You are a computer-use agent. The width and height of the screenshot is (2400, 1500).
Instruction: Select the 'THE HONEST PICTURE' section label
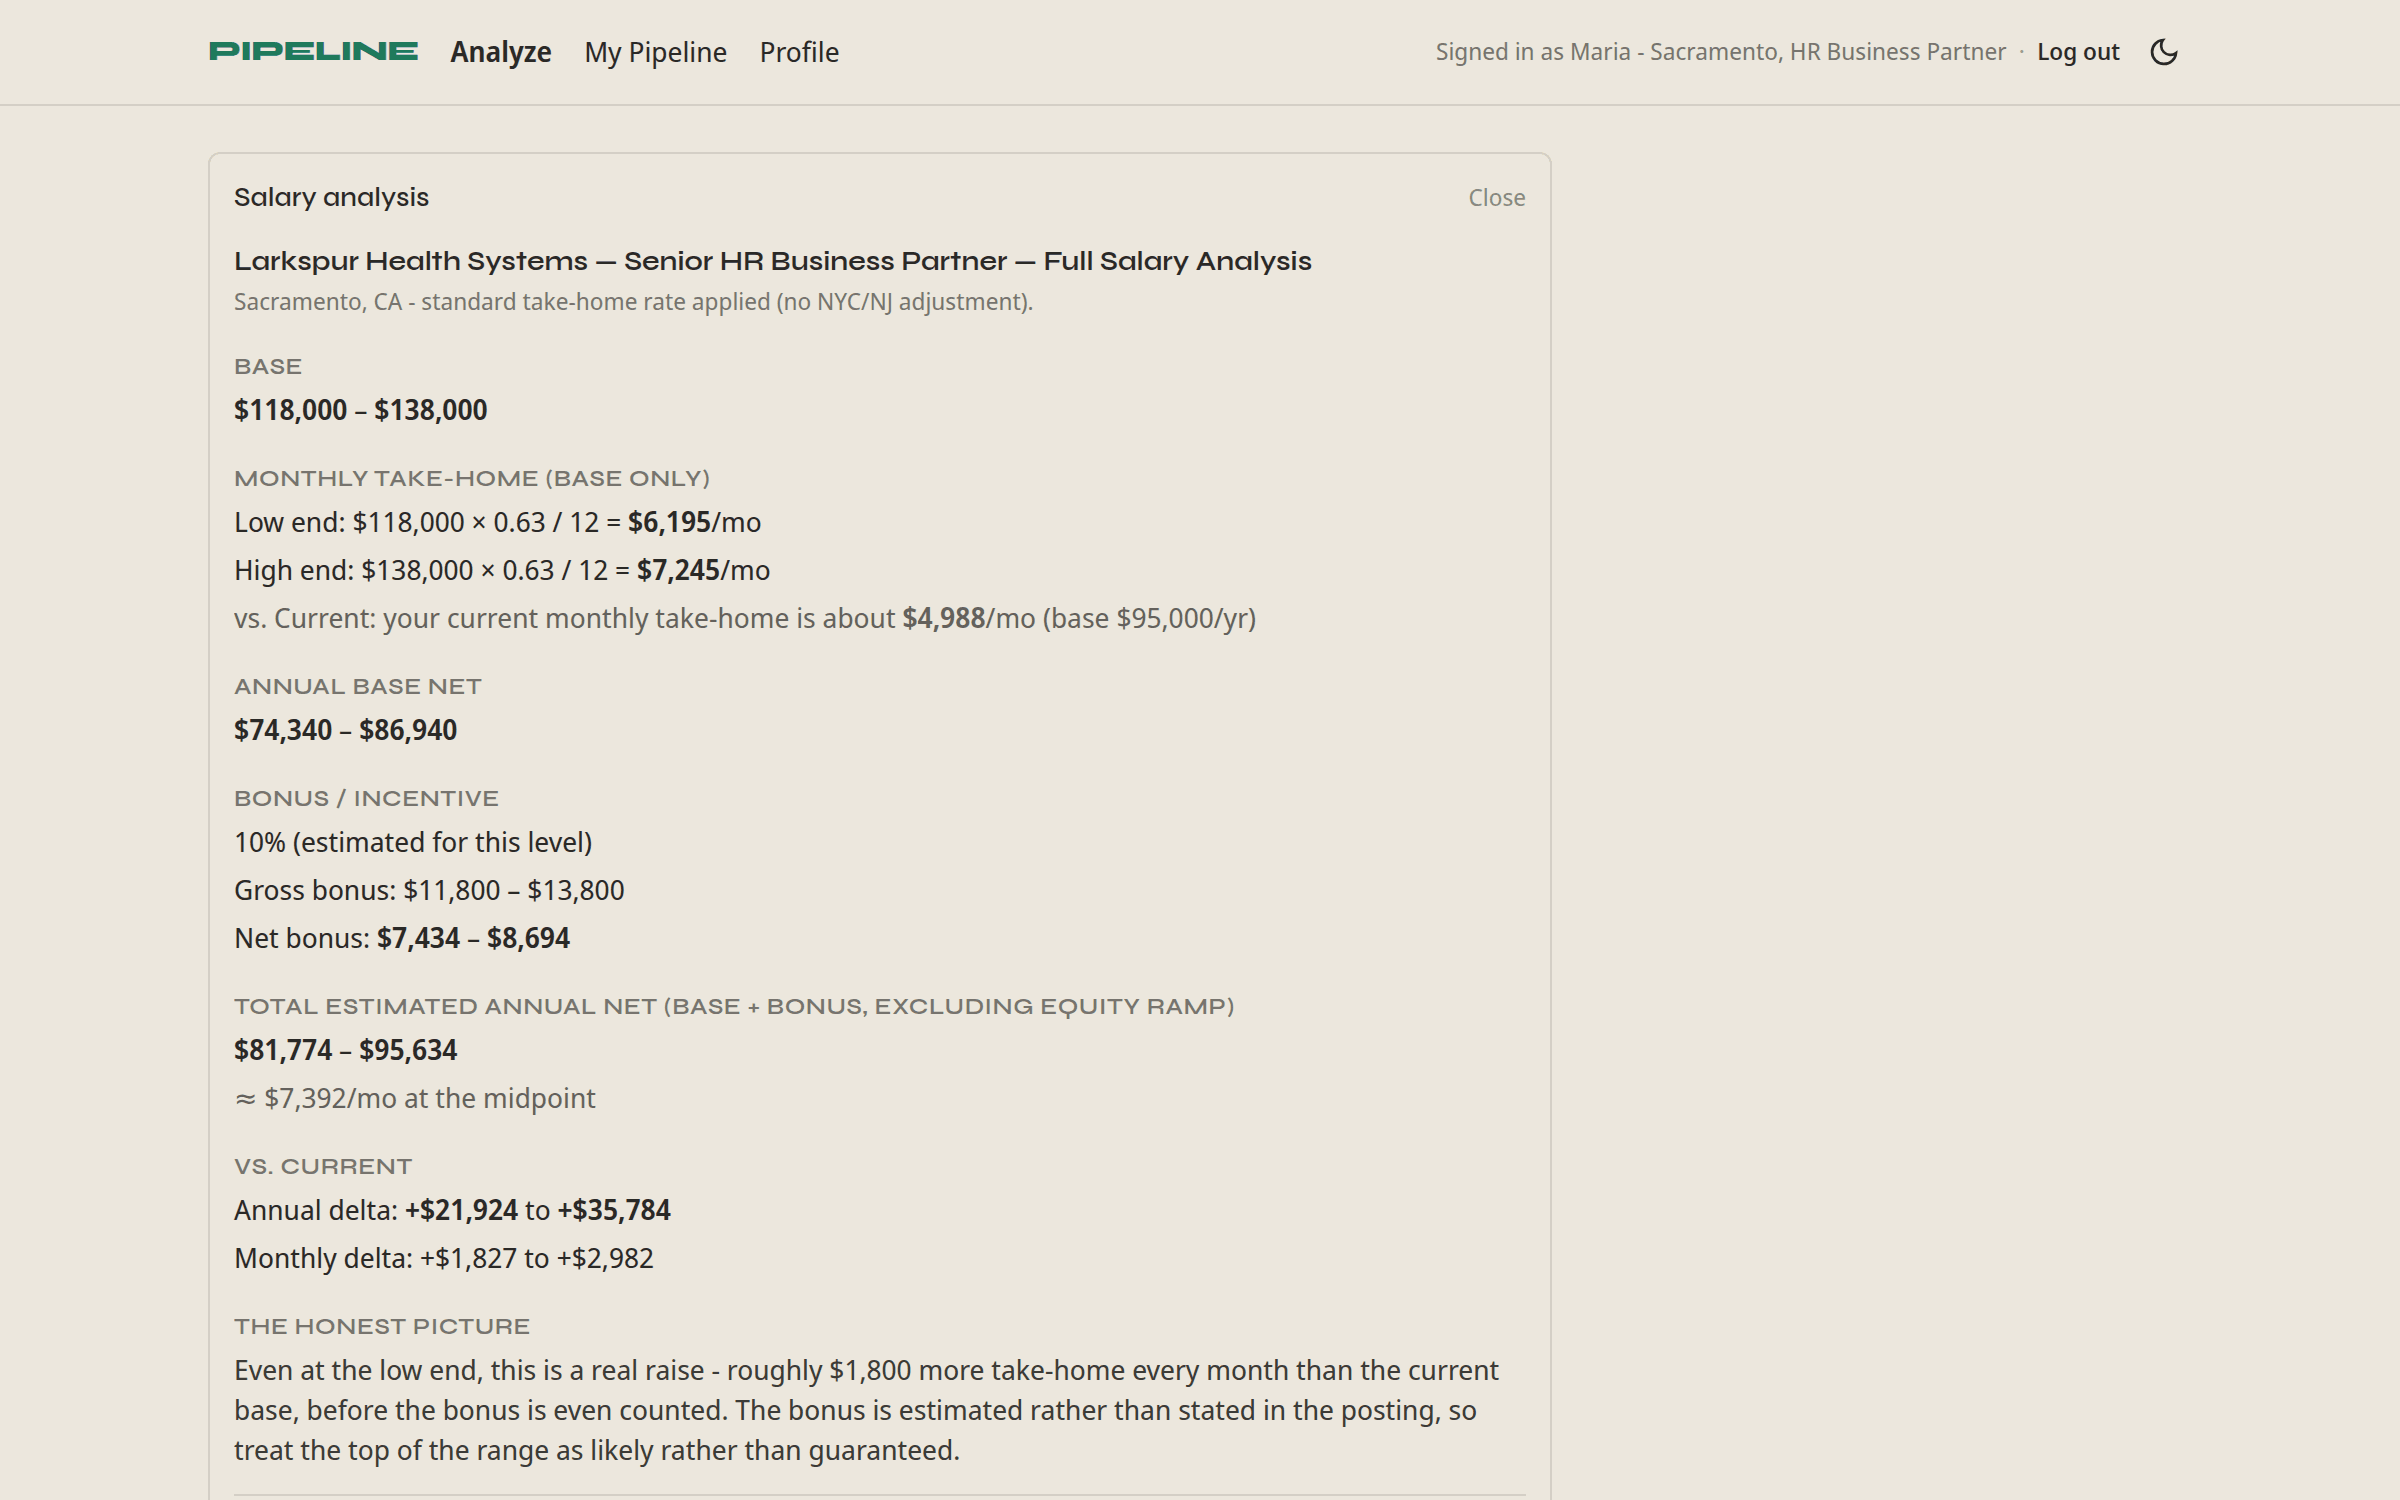point(382,1326)
